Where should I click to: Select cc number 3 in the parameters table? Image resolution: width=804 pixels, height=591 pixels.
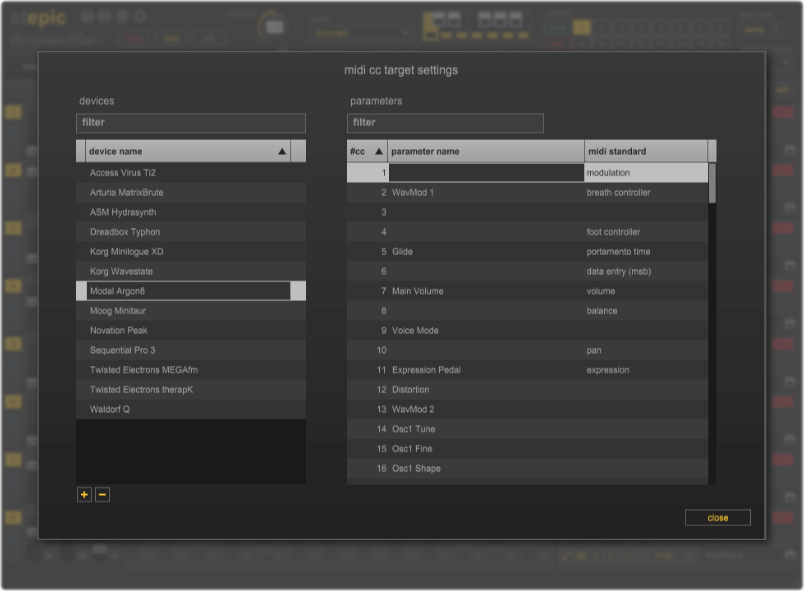384,212
